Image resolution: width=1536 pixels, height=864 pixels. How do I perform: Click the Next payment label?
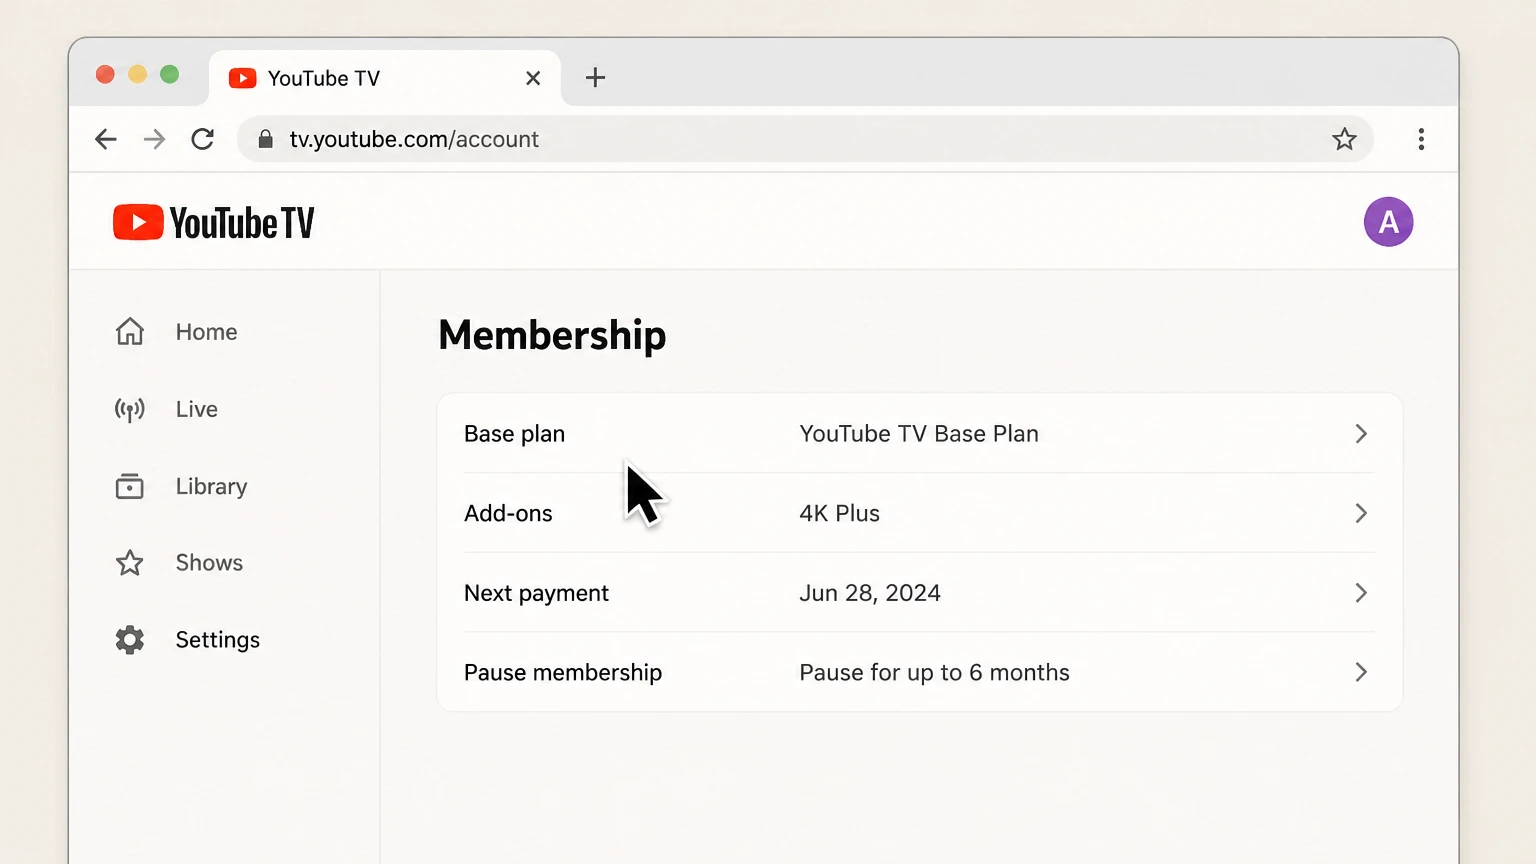coord(536,593)
